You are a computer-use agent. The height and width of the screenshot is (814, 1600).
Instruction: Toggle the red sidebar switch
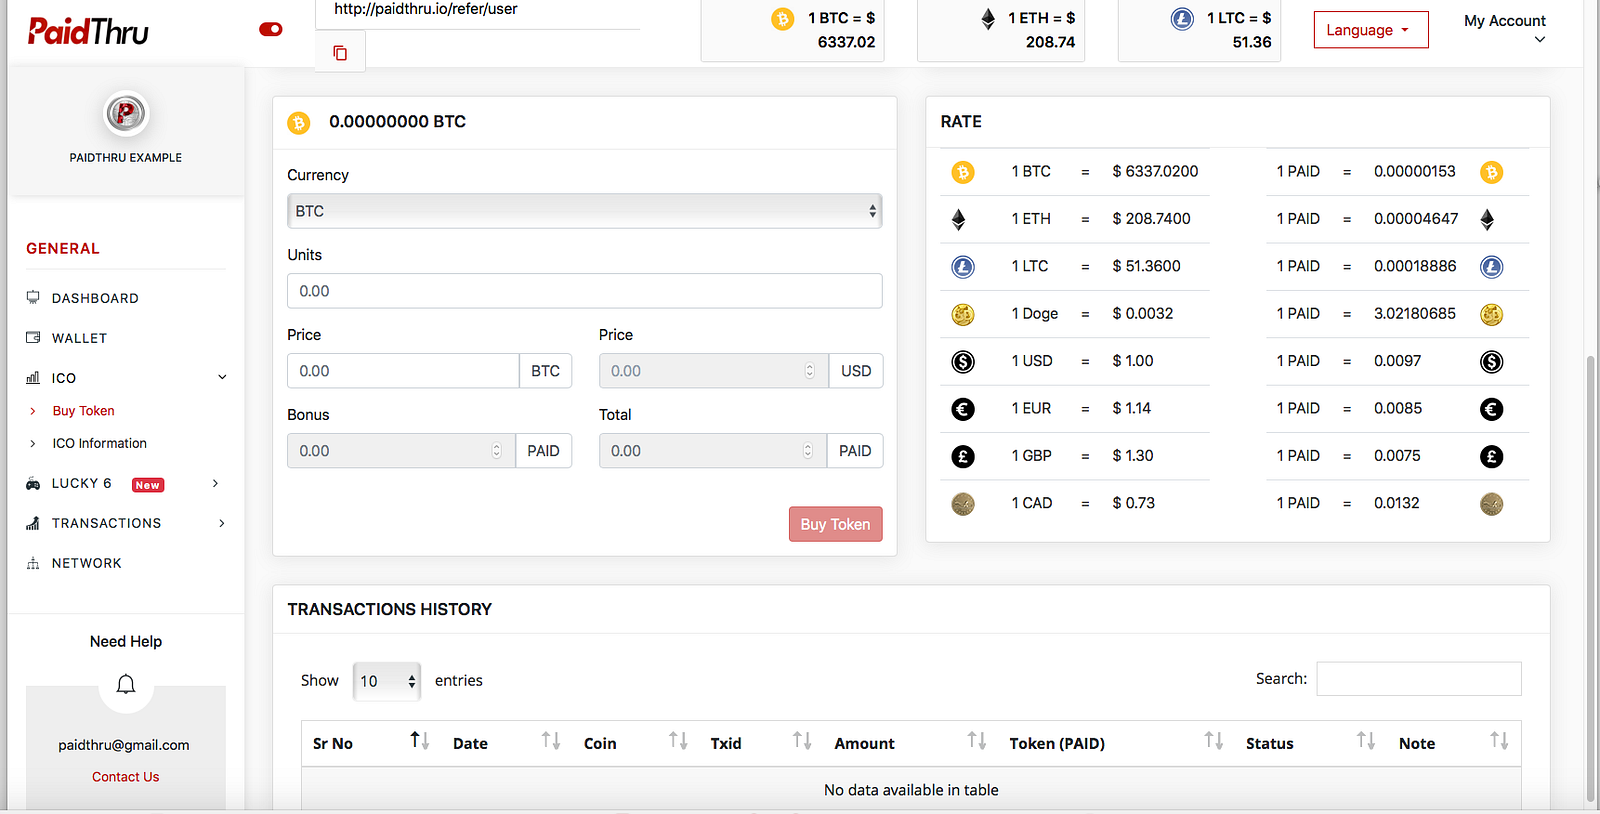pos(270,29)
